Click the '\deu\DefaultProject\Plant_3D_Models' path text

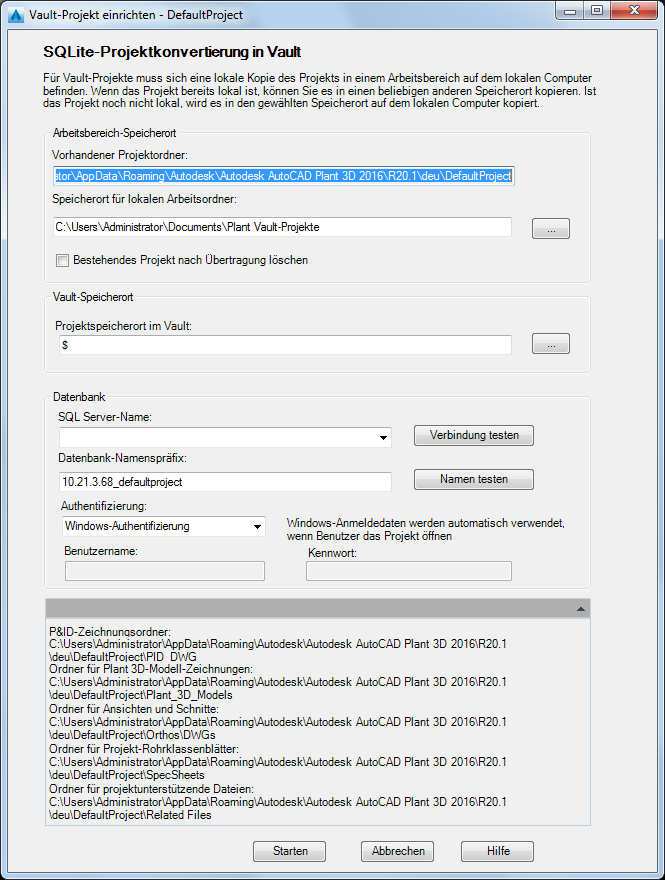coord(140,695)
